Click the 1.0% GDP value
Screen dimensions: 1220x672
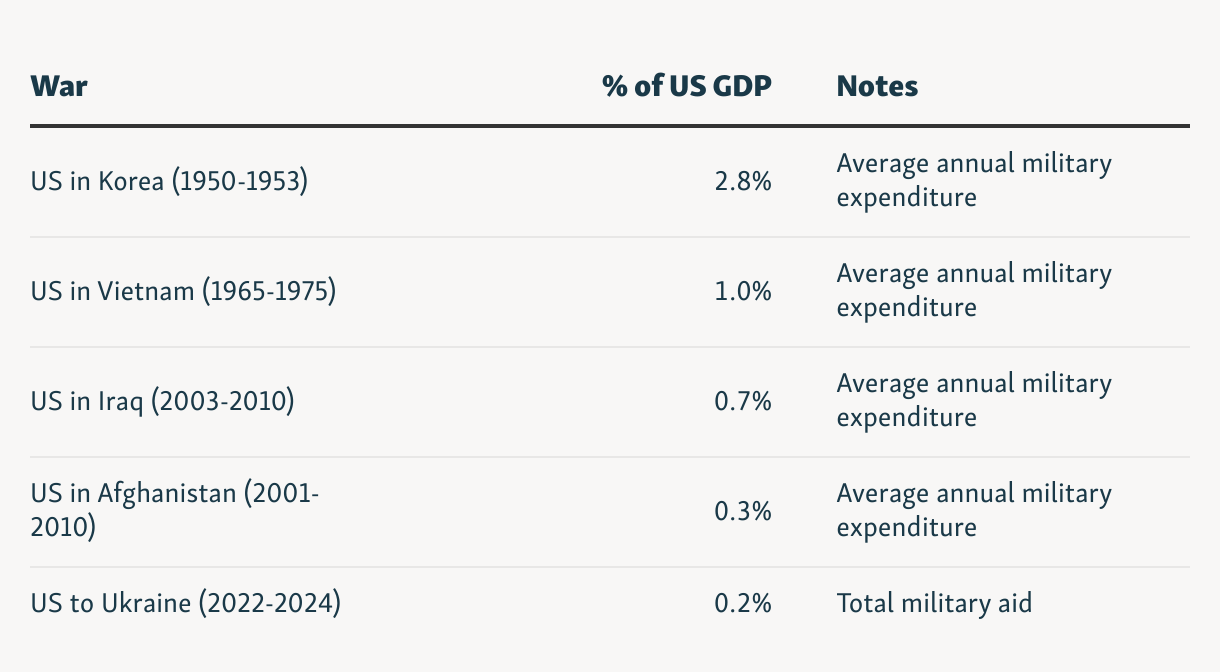click(742, 292)
